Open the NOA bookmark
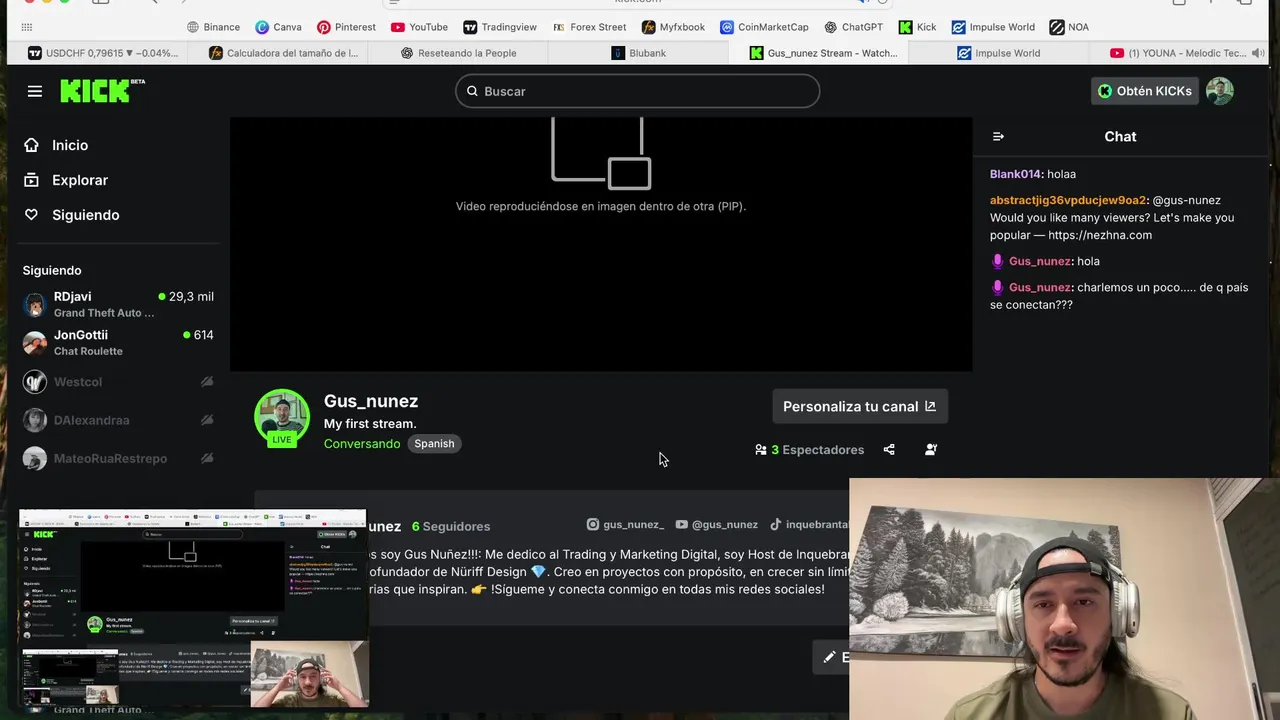 point(1069,27)
